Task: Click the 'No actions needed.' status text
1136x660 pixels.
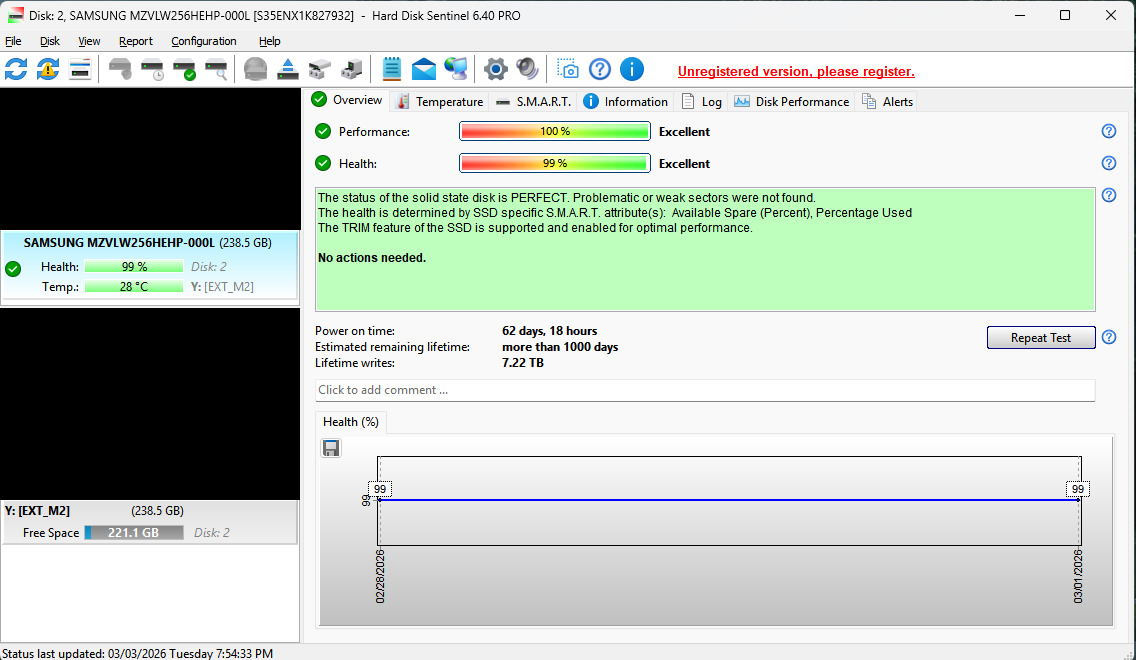Action: (x=372, y=258)
